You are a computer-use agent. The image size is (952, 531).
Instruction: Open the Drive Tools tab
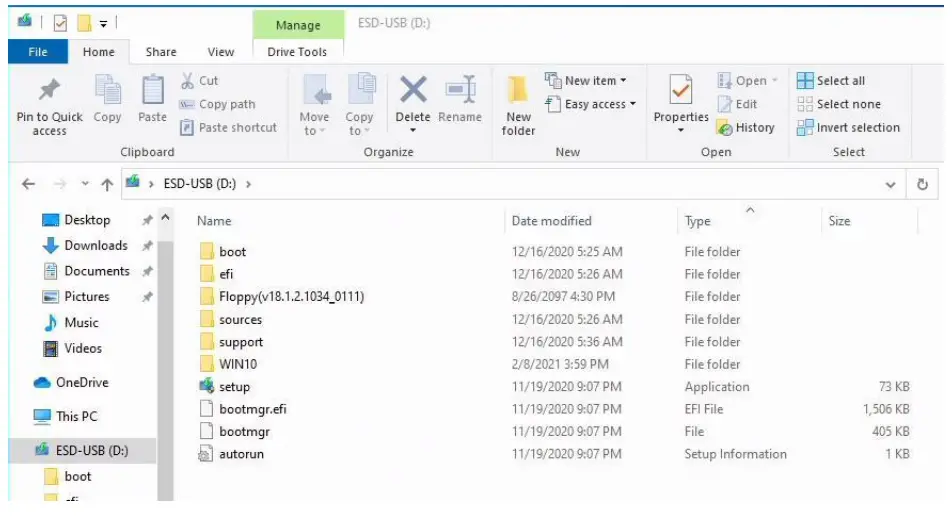click(297, 52)
